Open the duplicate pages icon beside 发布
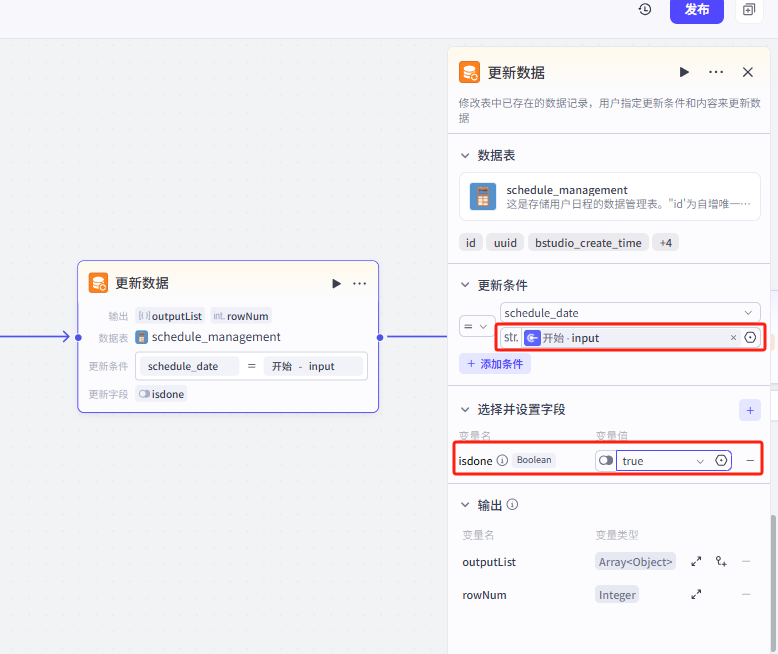778x654 pixels. [748, 10]
